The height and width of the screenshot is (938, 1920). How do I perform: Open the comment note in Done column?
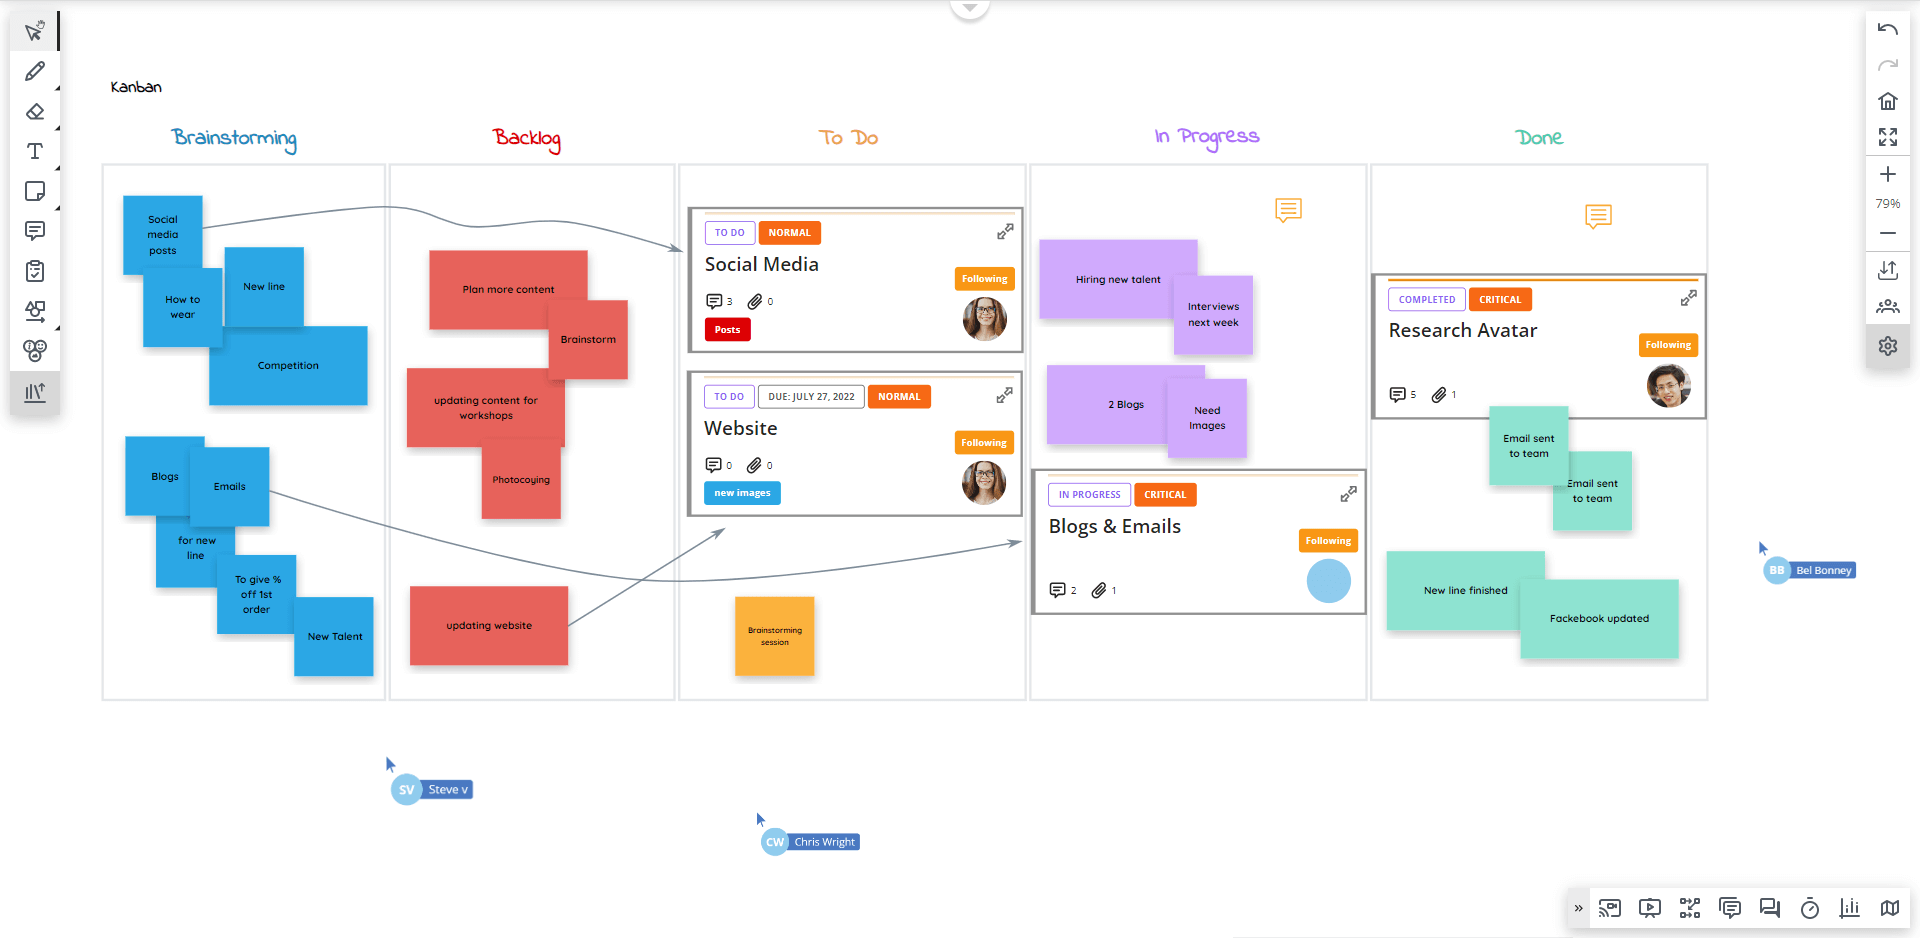(1598, 216)
